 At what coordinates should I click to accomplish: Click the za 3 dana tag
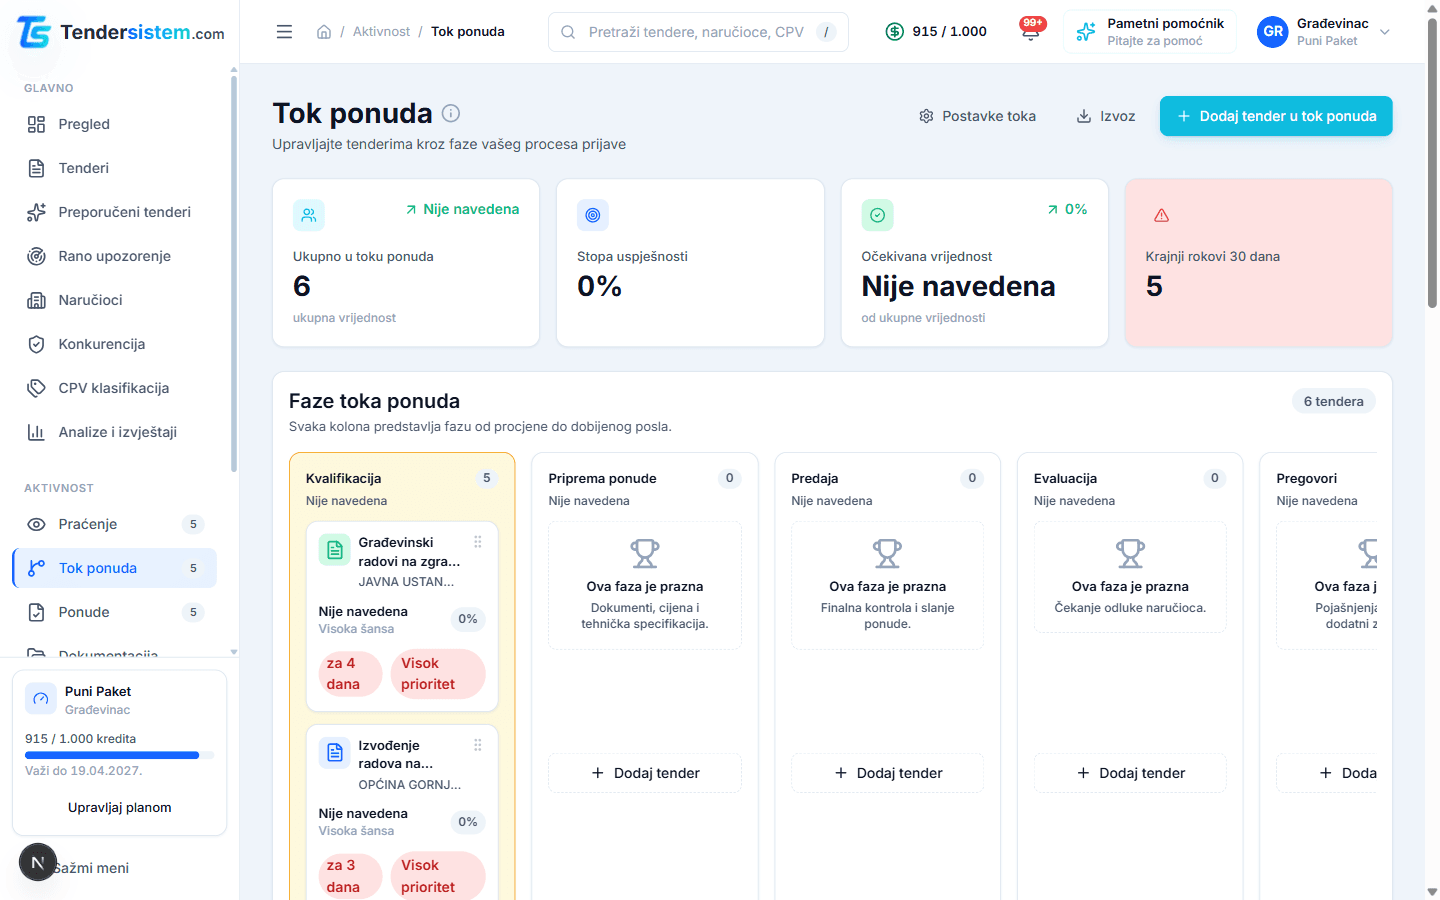pos(350,876)
